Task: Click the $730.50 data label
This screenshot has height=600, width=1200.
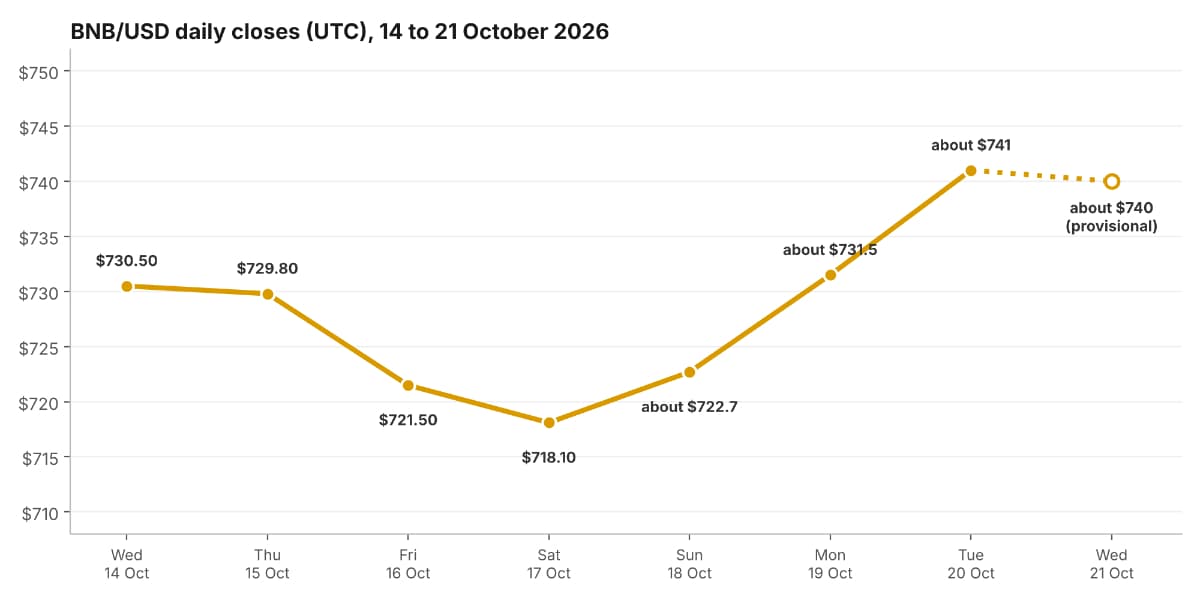Action: [x=127, y=261]
